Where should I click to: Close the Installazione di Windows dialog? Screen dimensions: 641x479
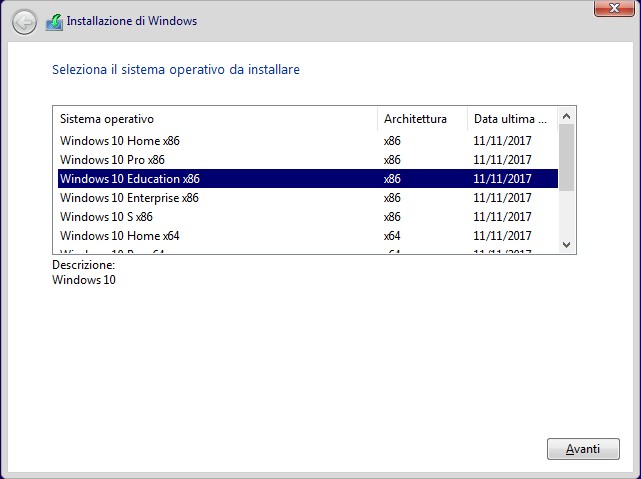(614, 8)
